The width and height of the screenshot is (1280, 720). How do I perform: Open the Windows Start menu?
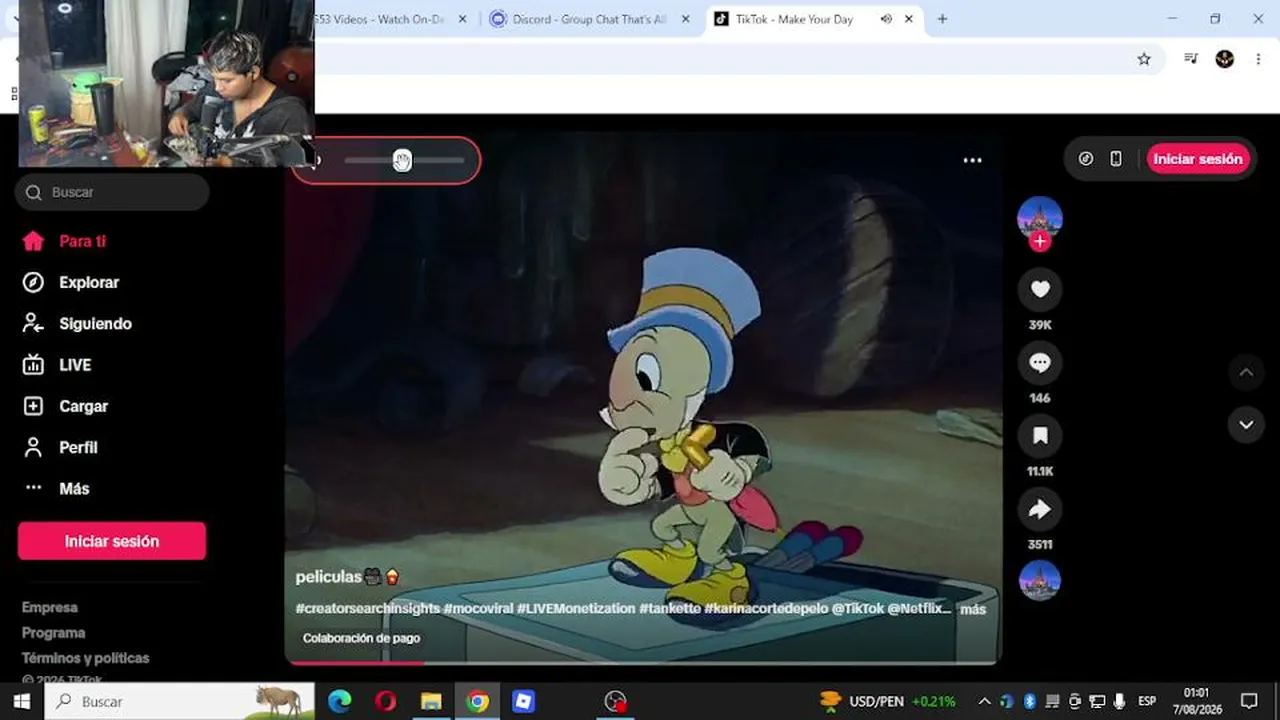(21, 701)
